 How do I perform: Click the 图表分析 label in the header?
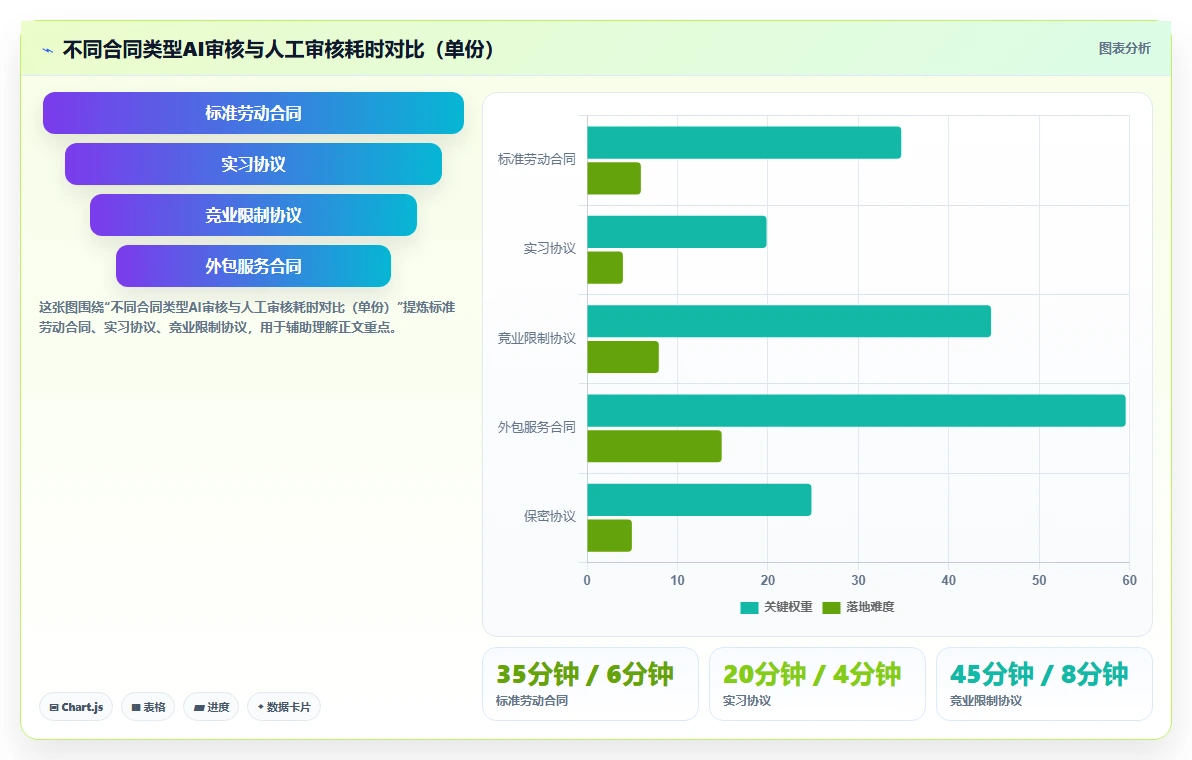pos(1124,48)
